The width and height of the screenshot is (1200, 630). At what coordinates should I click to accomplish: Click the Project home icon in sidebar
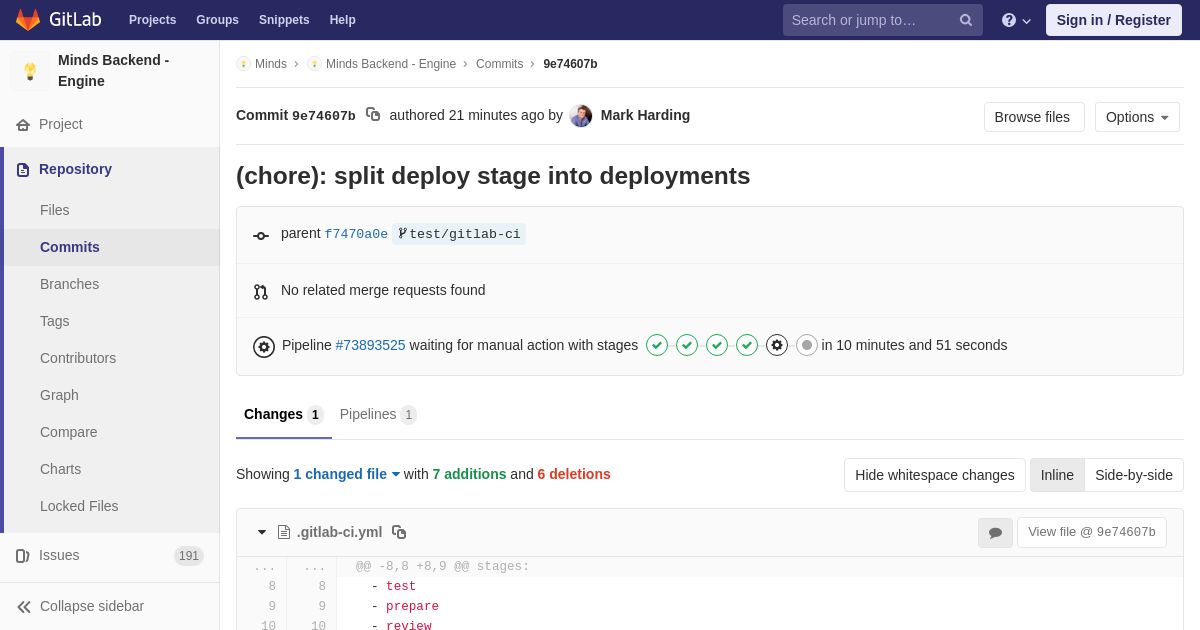23,125
